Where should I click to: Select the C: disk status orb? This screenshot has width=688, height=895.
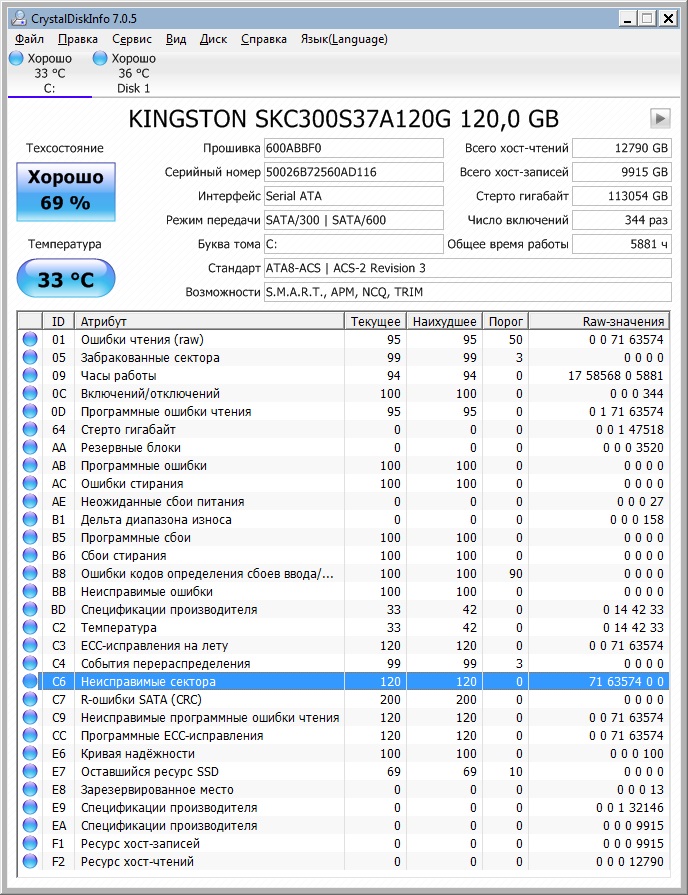pyautogui.click(x=17, y=58)
